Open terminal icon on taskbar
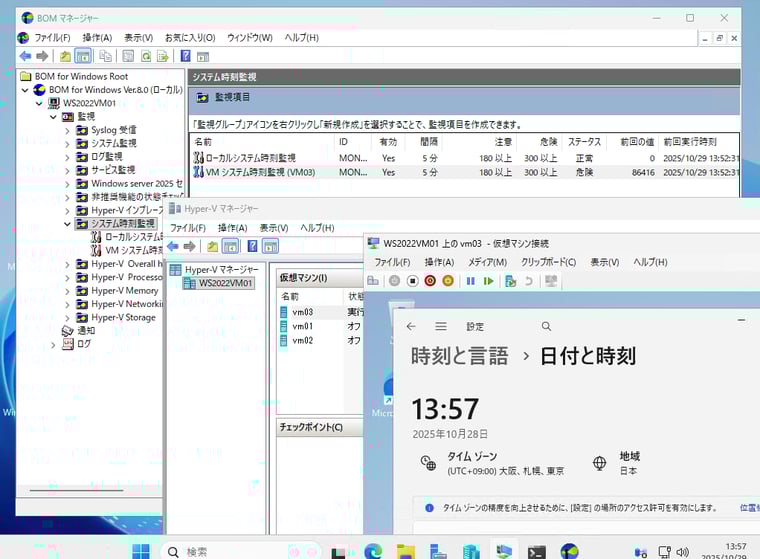 pos(537,551)
